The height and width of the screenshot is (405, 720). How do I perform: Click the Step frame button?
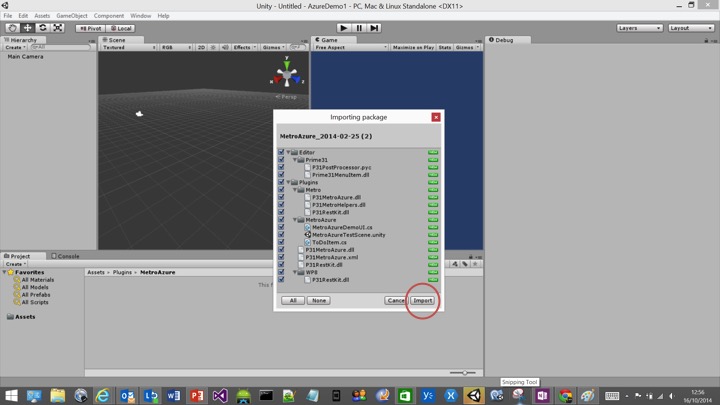pos(374,28)
